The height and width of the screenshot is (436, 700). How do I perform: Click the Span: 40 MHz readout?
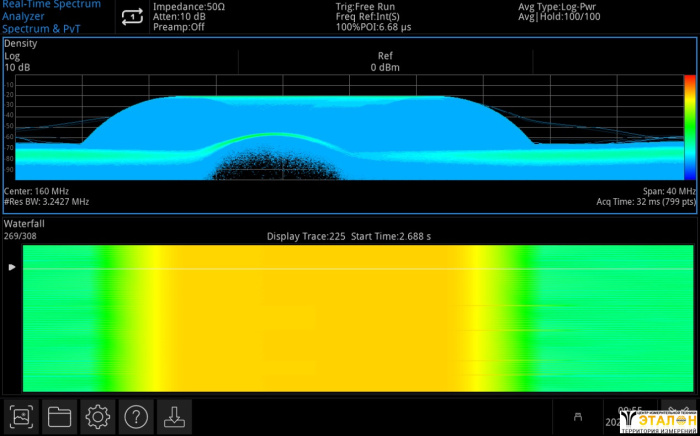click(668, 190)
